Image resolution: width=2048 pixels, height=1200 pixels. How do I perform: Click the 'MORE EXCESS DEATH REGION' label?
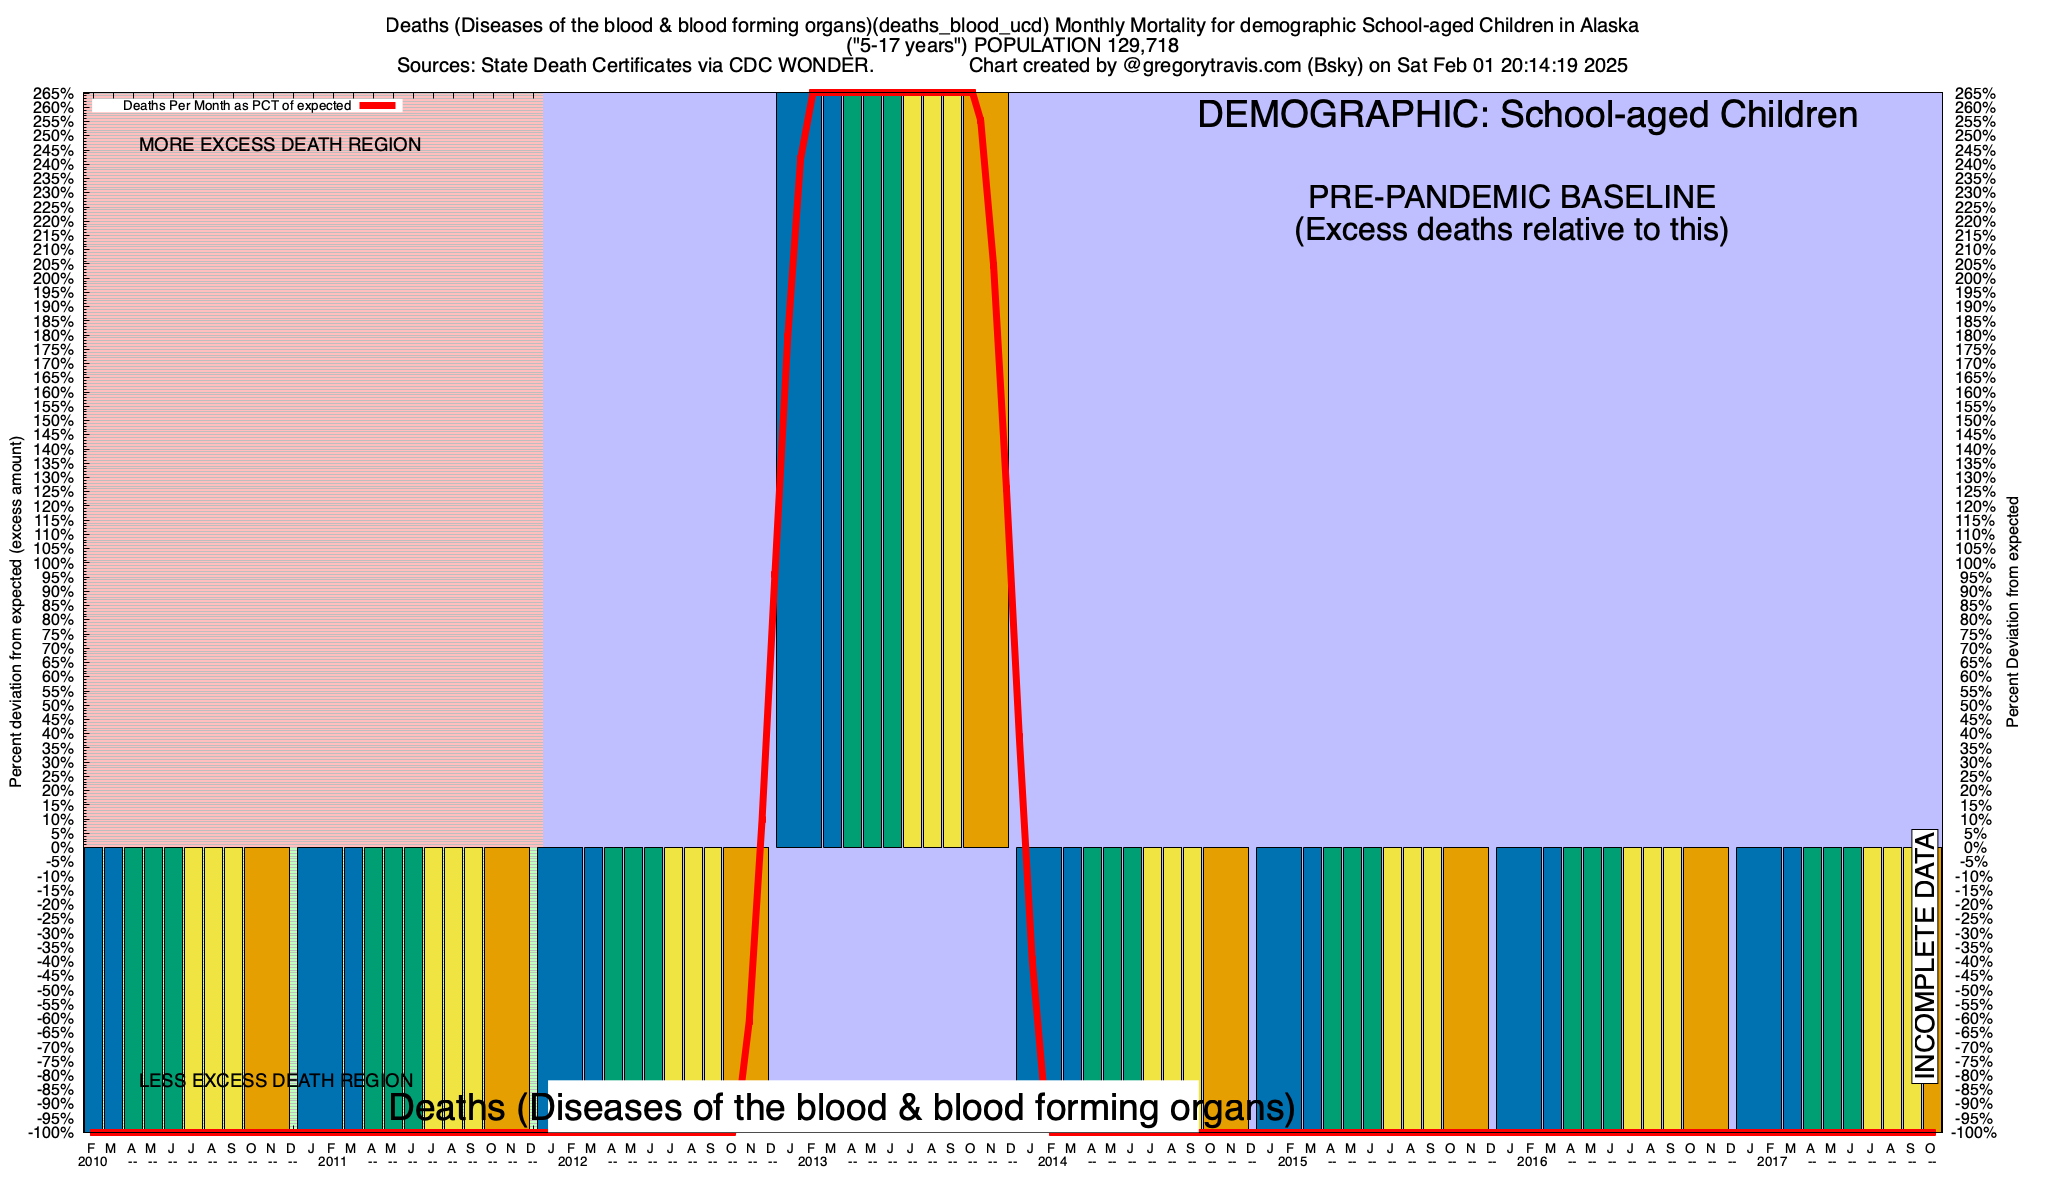280,145
